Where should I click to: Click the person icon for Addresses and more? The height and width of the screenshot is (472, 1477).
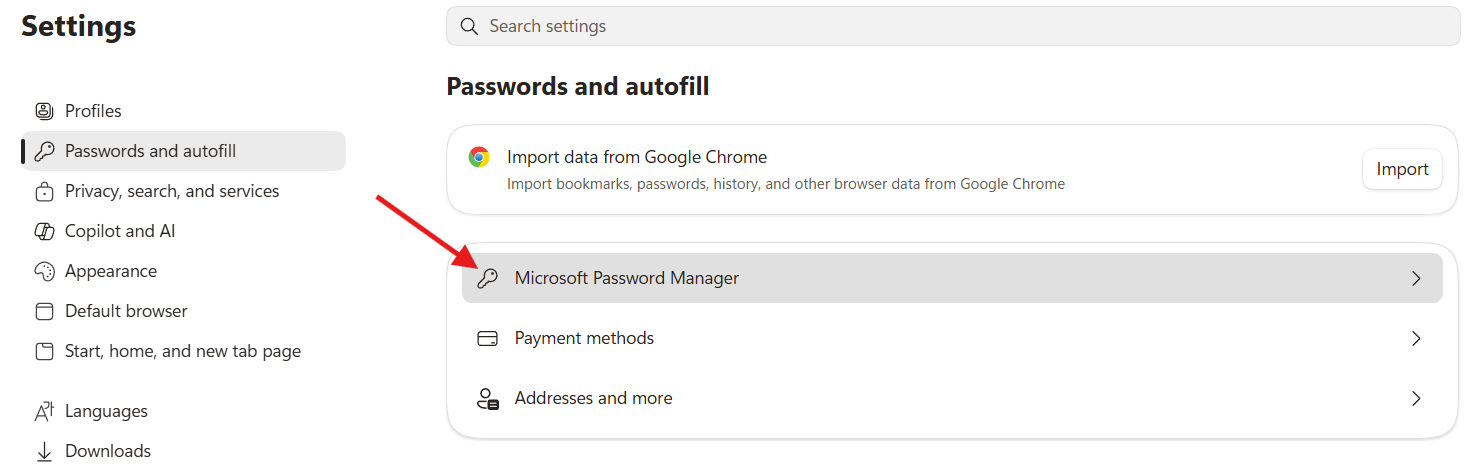[x=488, y=398]
